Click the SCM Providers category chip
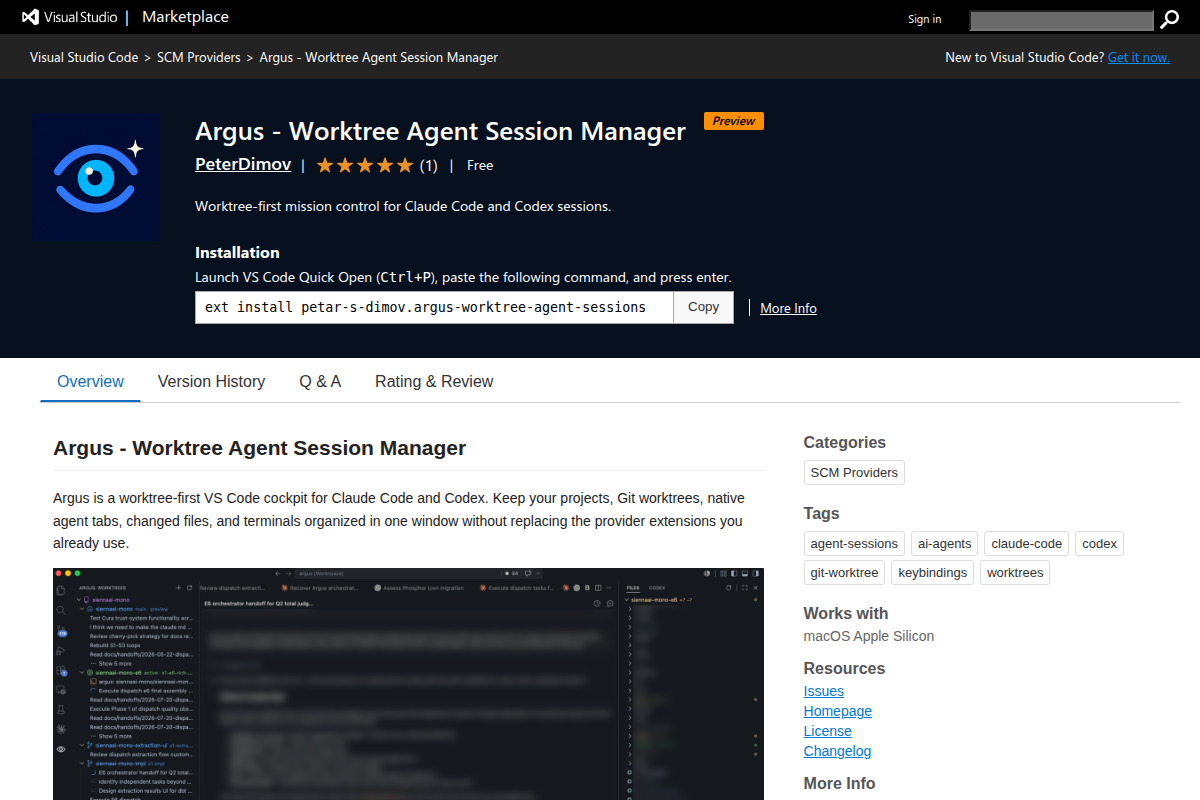The width and height of the screenshot is (1200, 800). [854, 472]
